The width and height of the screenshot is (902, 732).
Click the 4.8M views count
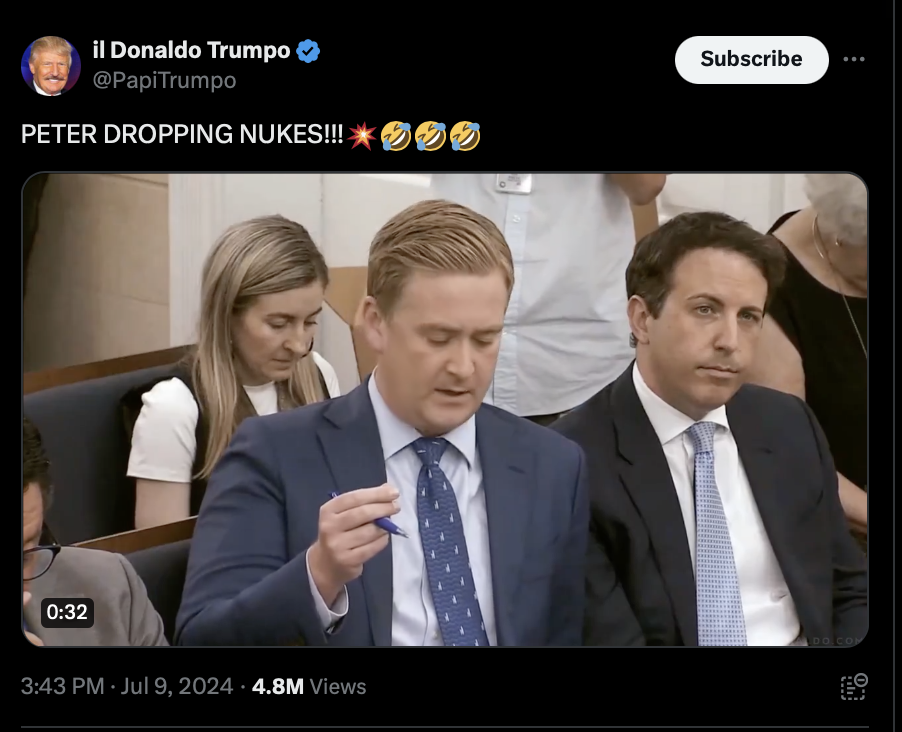point(277,687)
